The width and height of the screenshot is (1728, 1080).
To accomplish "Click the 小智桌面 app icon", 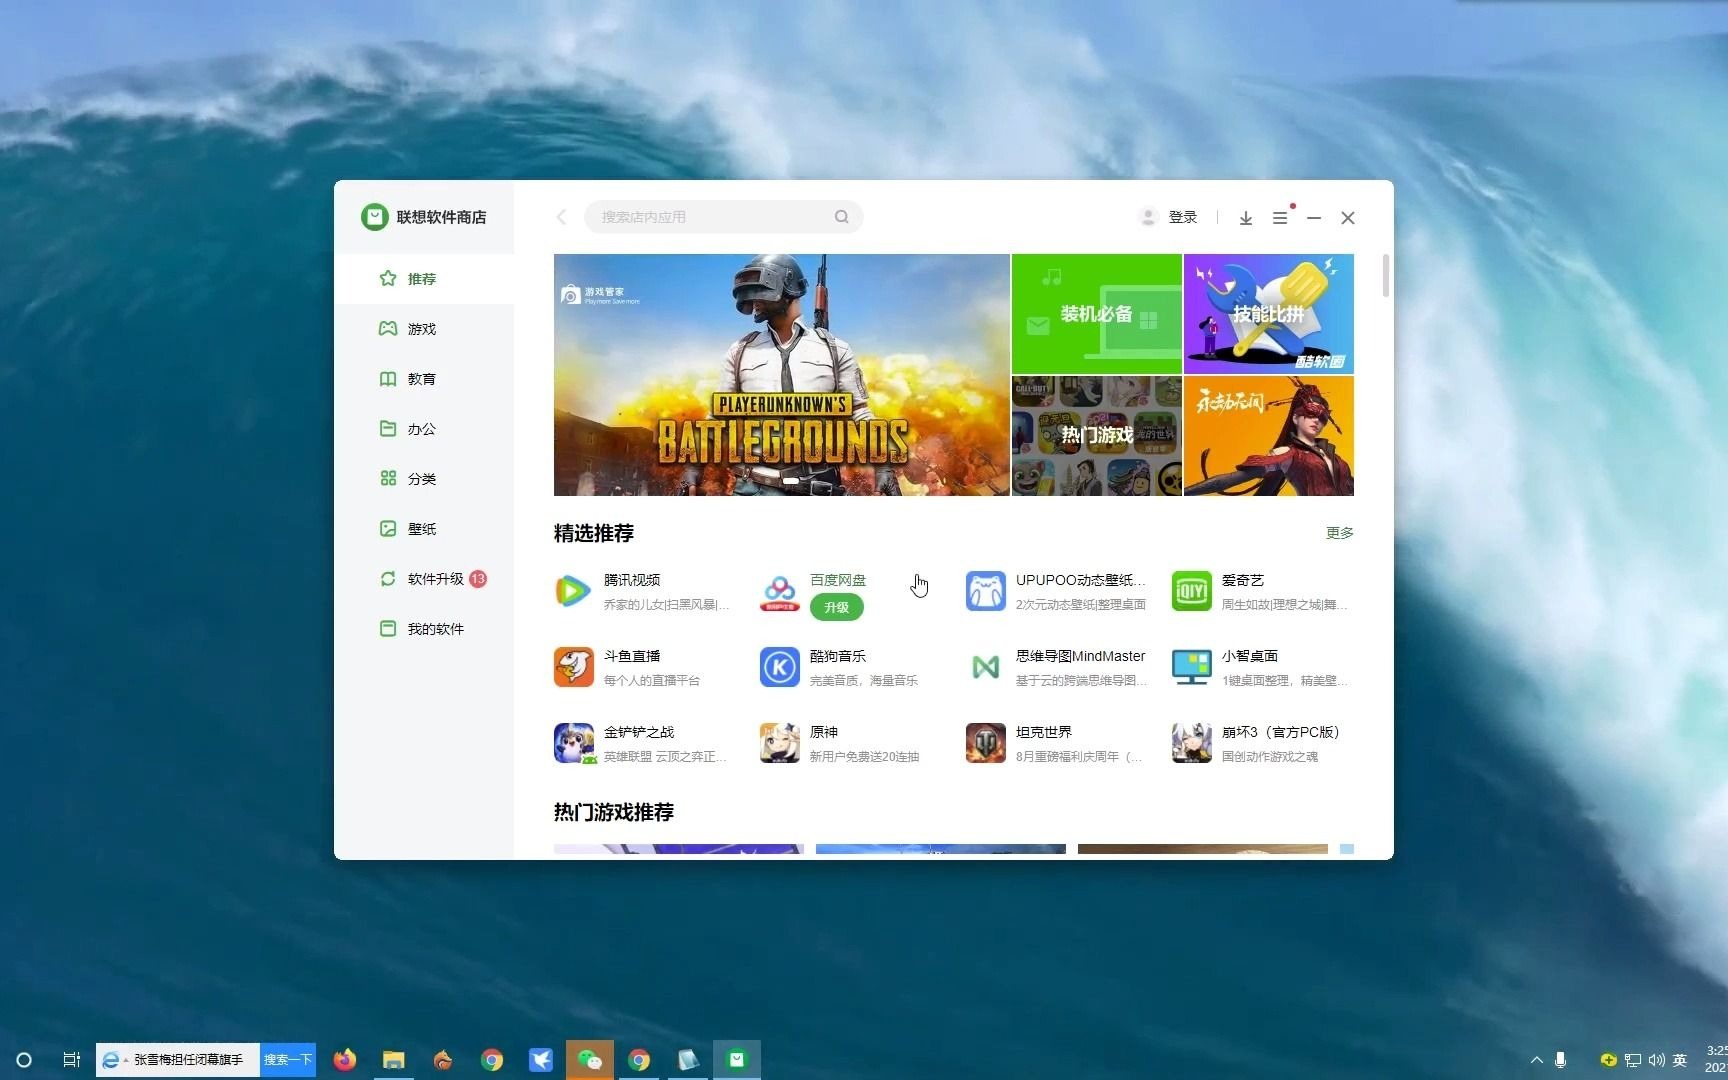I will pyautogui.click(x=1191, y=667).
